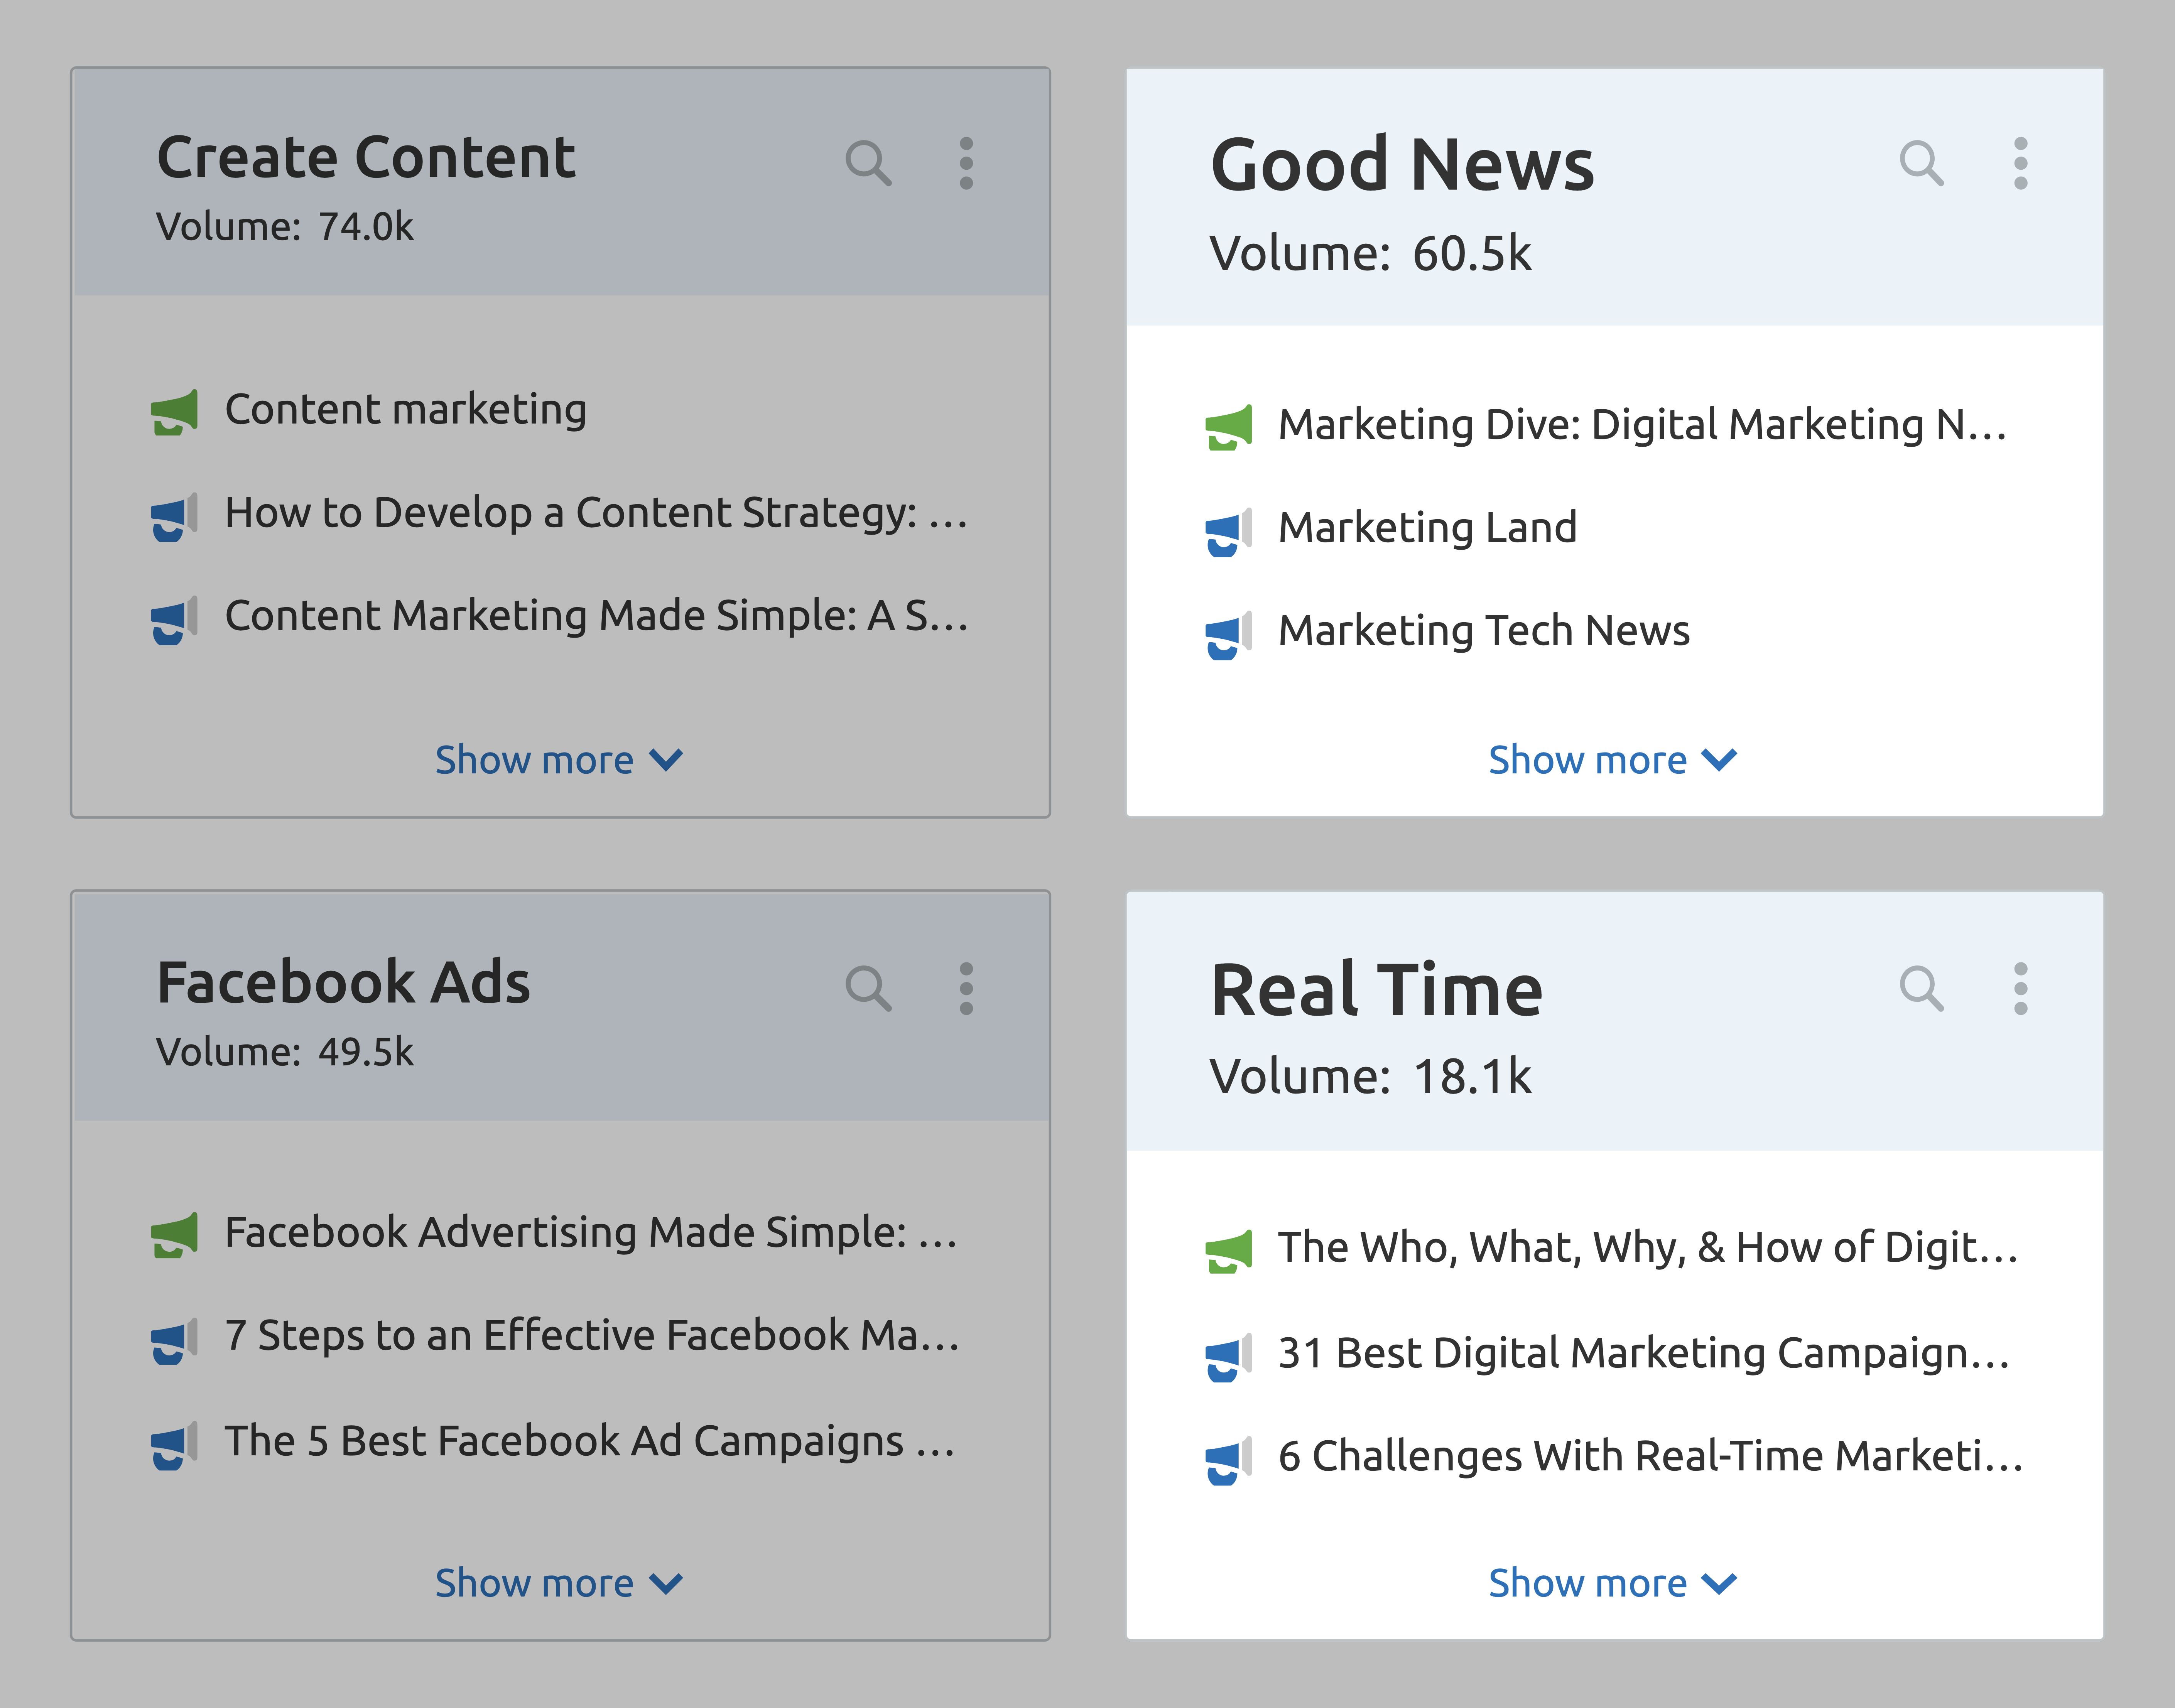Click blue megaphone beside 31 Best Digital Marketing Campaign
The image size is (2175, 1708).
1228,1357
